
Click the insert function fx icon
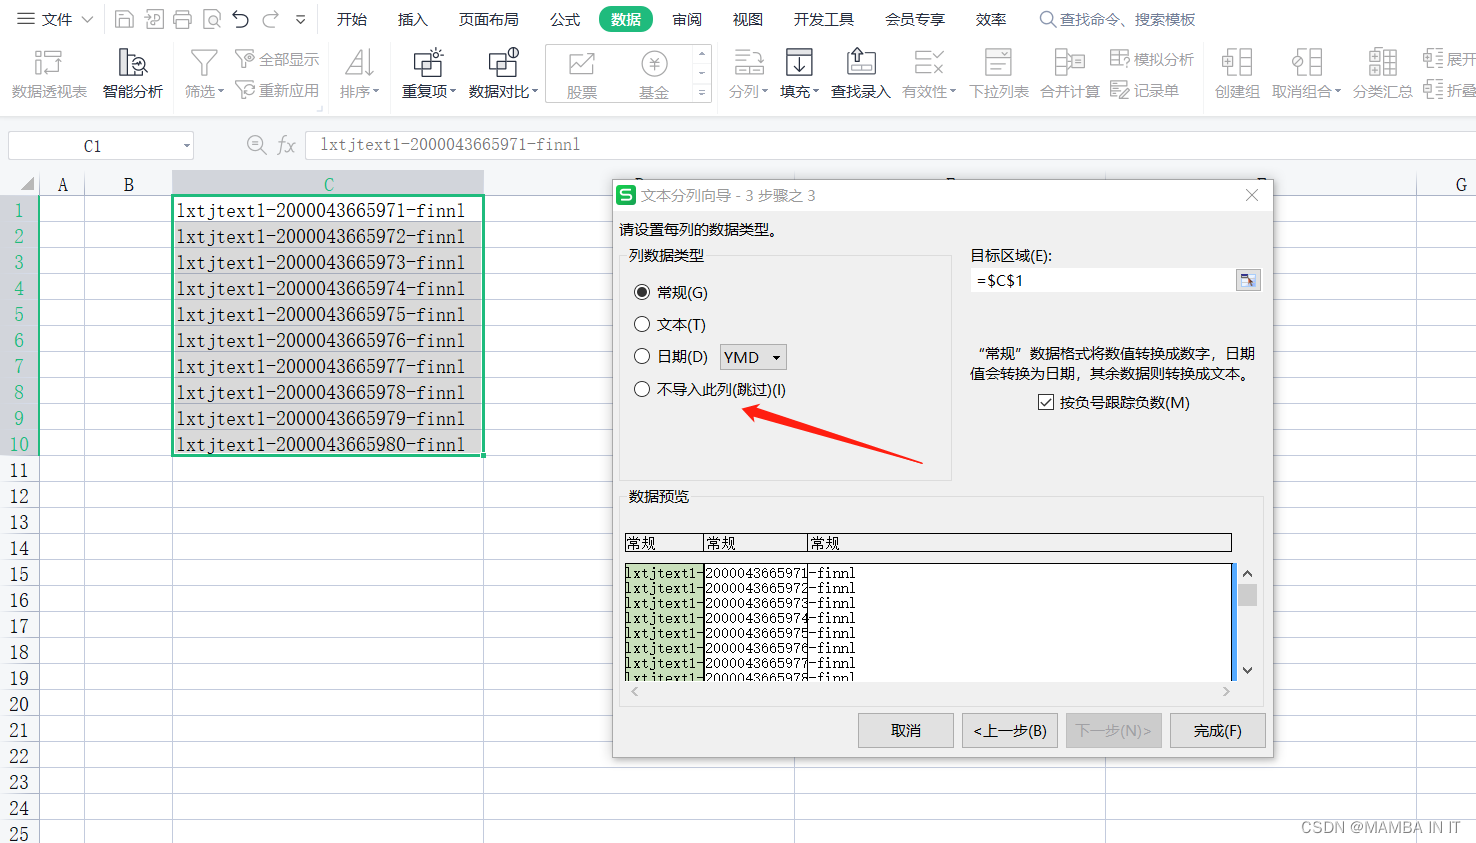coord(286,145)
